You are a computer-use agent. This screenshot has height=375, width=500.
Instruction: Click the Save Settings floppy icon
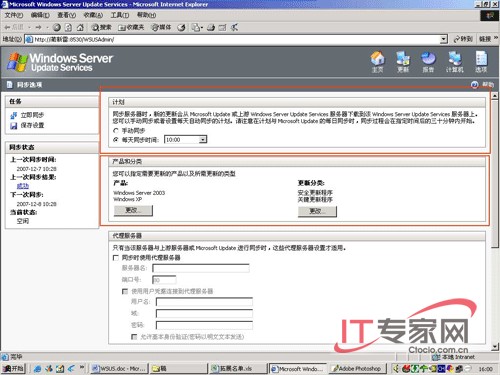(x=14, y=126)
